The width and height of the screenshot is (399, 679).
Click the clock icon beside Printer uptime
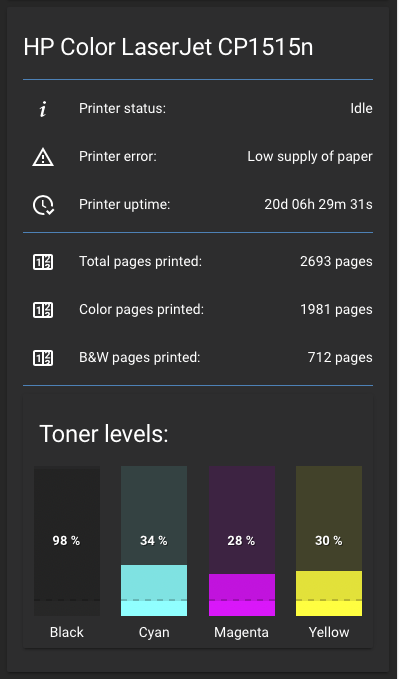pyautogui.click(x=43, y=205)
